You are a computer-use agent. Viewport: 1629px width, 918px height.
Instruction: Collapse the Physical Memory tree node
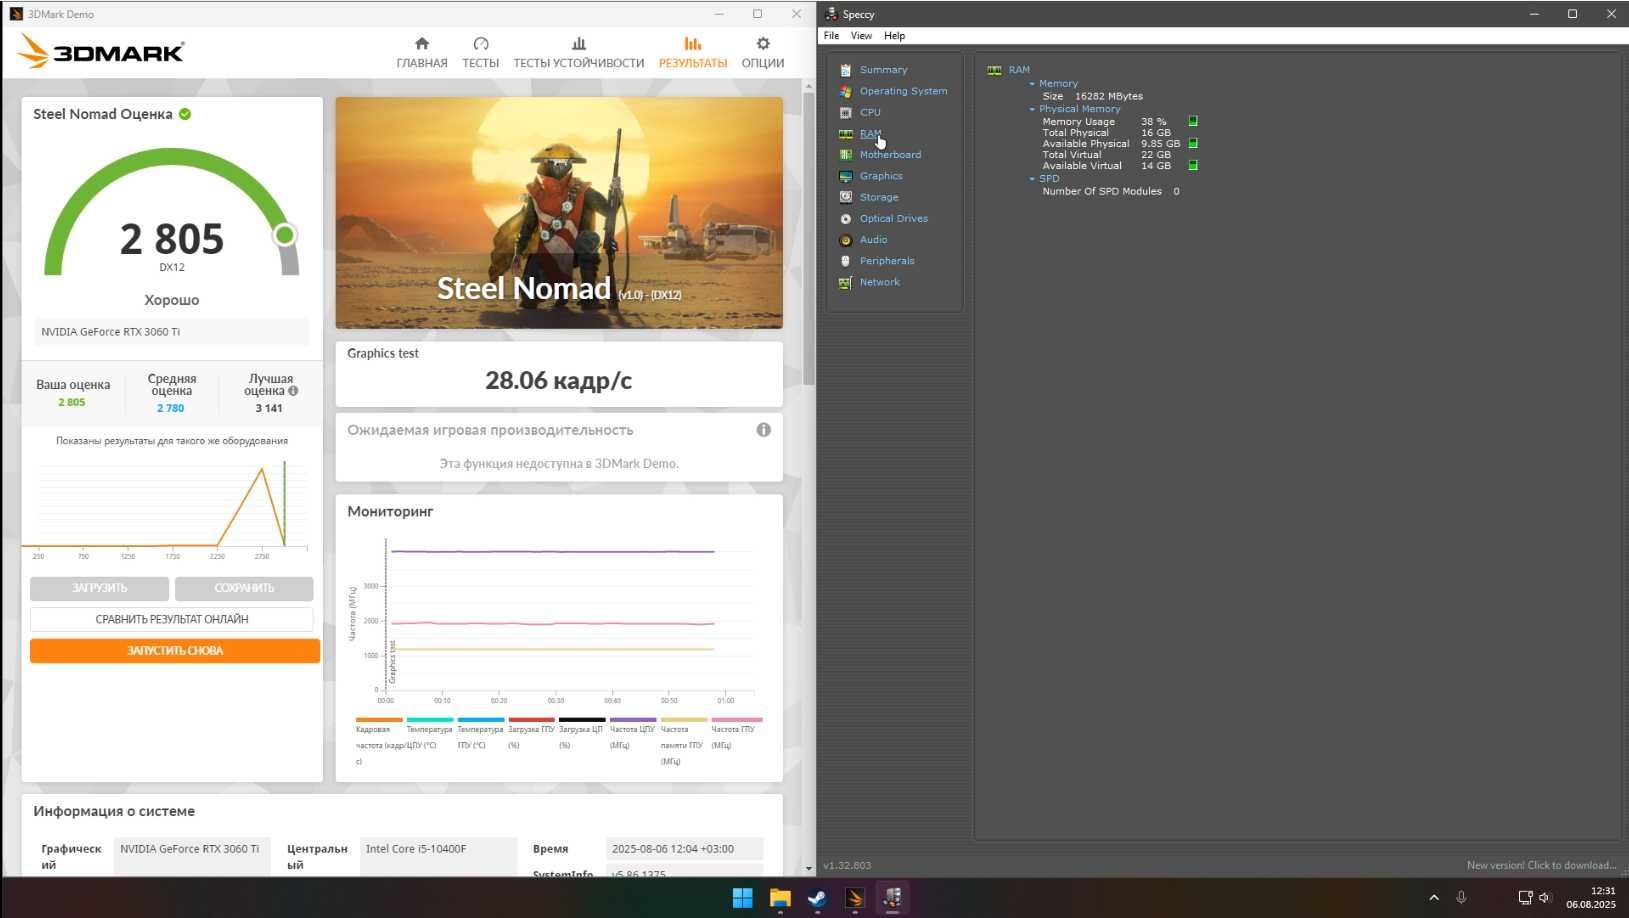click(x=1032, y=109)
